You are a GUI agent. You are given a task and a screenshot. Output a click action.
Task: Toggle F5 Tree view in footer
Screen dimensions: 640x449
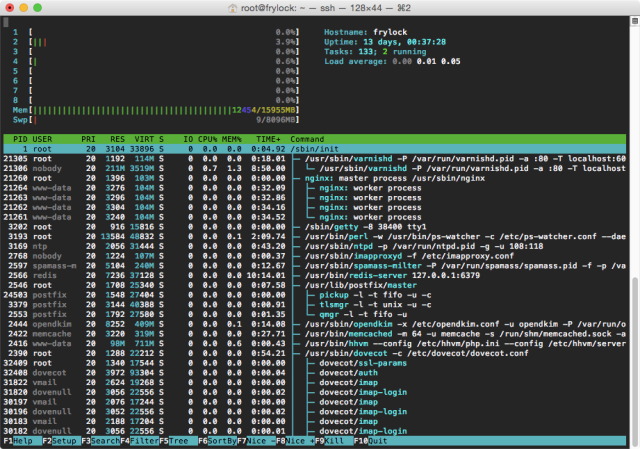tap(178, 441)
